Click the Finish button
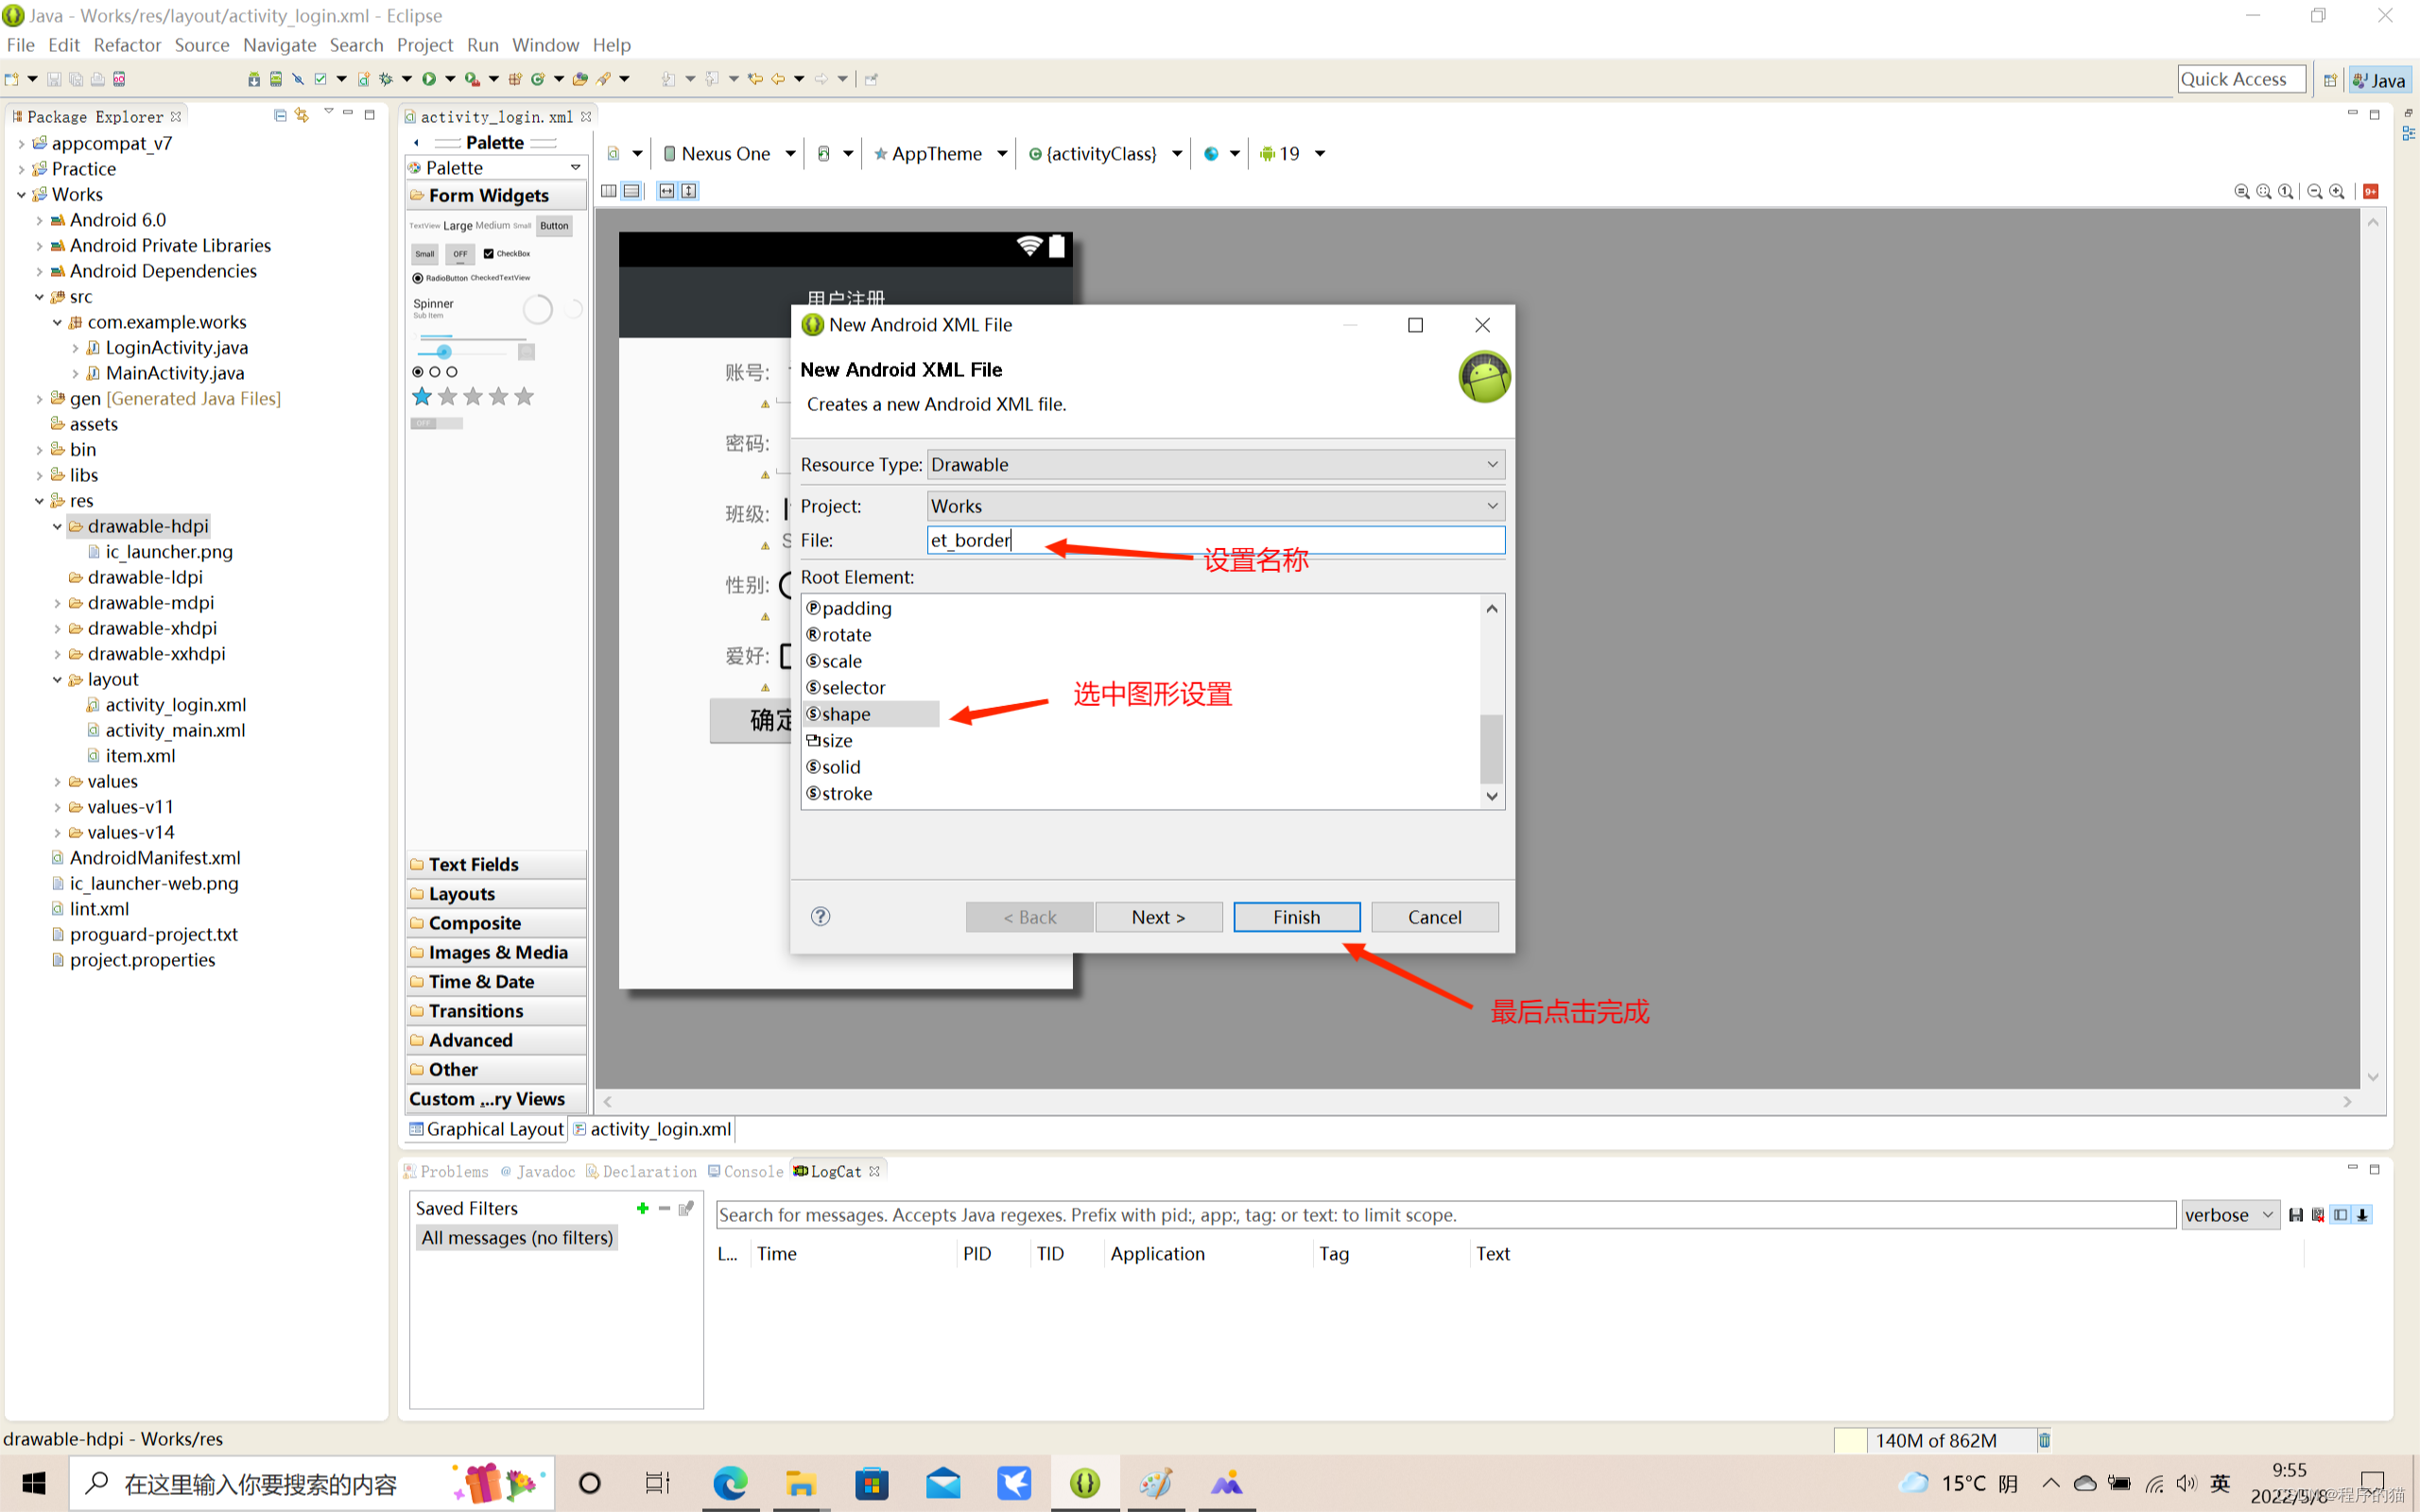 (x=1296, y=917)
